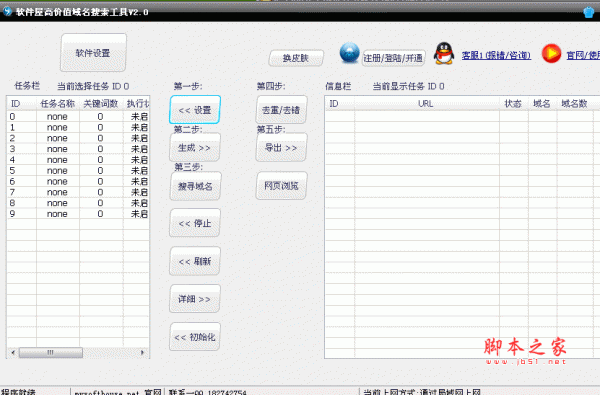The width and height of the screenshot is (600, 395).
Task: Click the red play icon near 官网
Action: coord(551,54)
